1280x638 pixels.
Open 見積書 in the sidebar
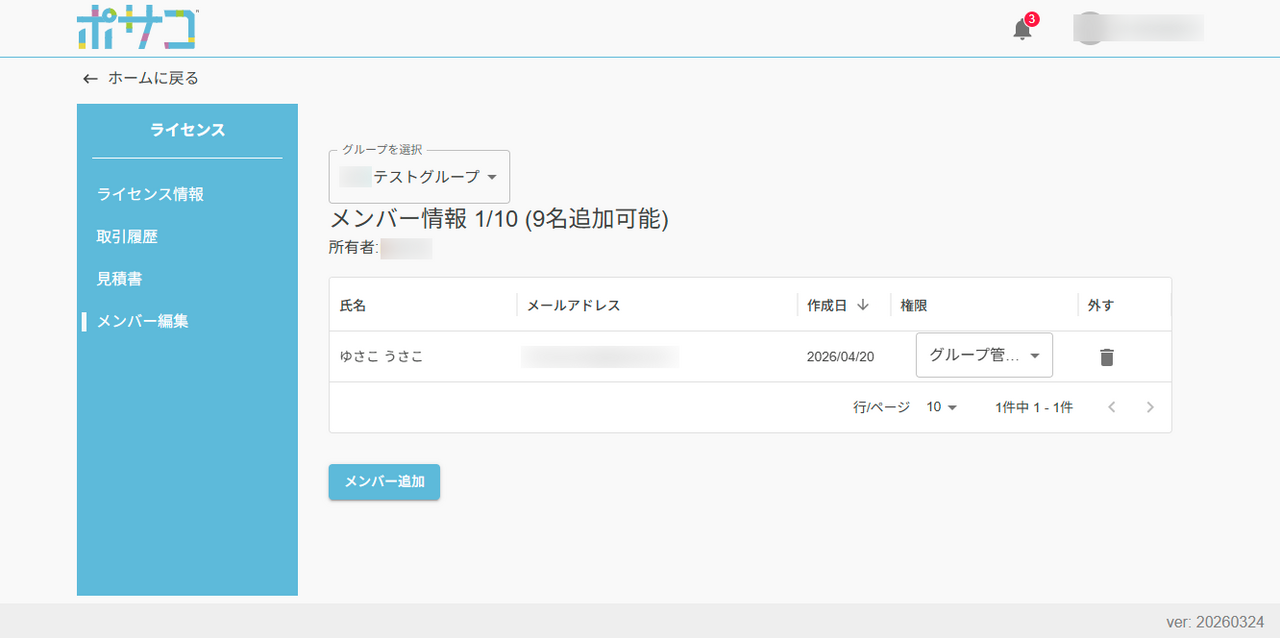(x=119, y=279)
